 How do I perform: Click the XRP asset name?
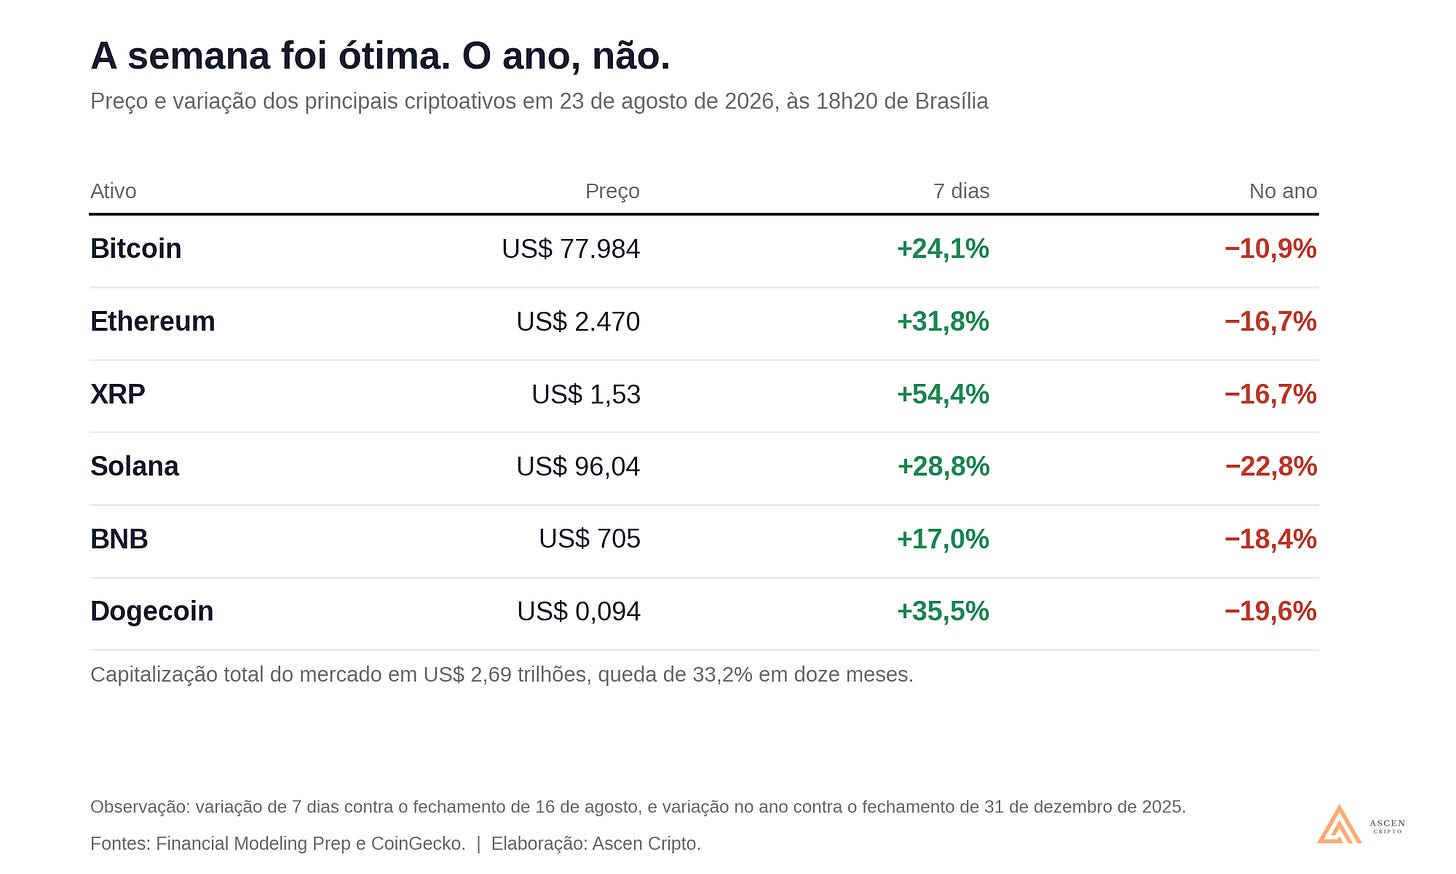click(118, 394)
